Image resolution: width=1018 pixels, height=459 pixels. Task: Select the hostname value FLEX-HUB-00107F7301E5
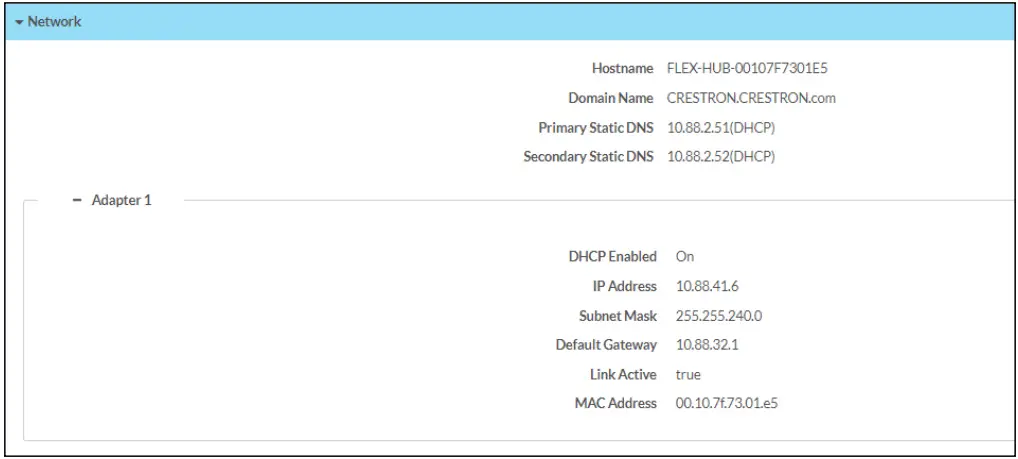(746, 69)
